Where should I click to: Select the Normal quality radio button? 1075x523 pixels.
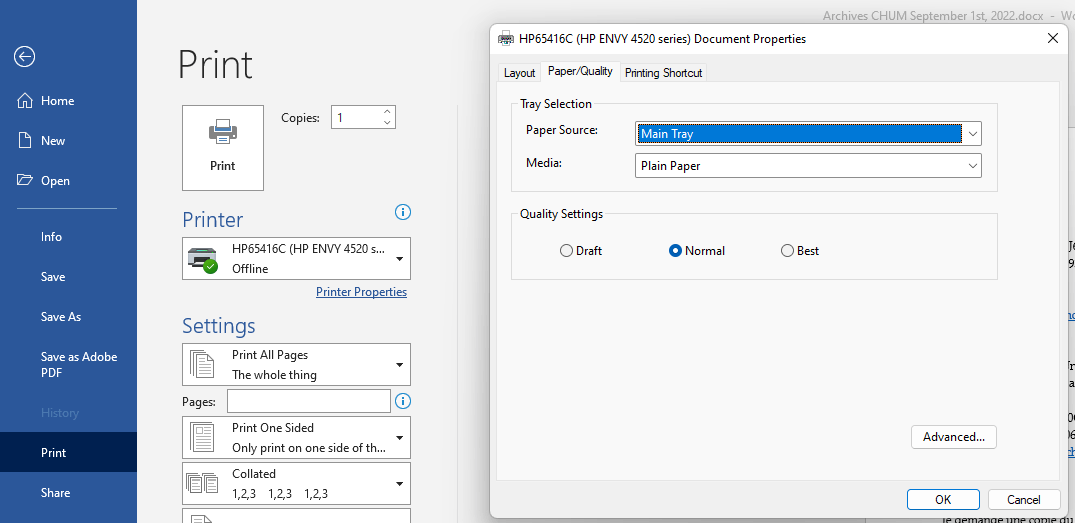click(675, 251)
